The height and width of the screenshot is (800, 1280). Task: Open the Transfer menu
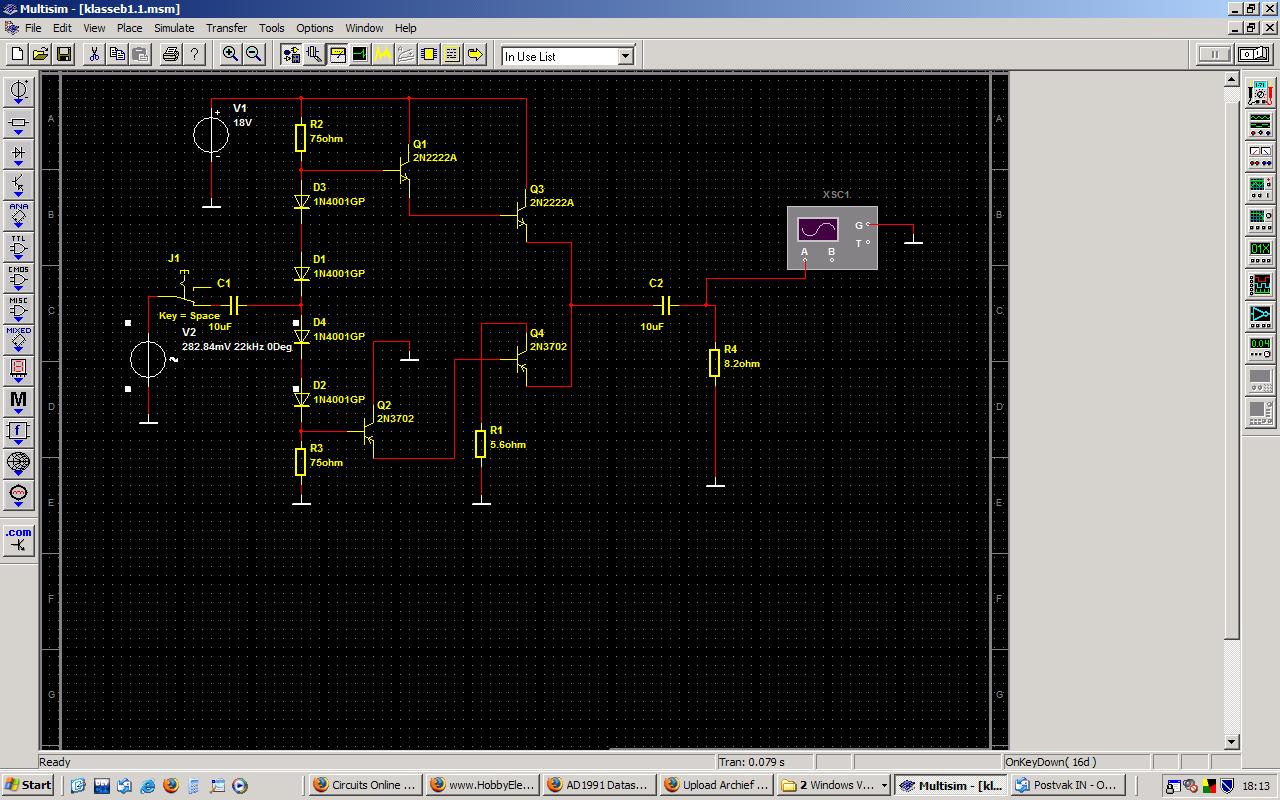(x=227, y=28)
